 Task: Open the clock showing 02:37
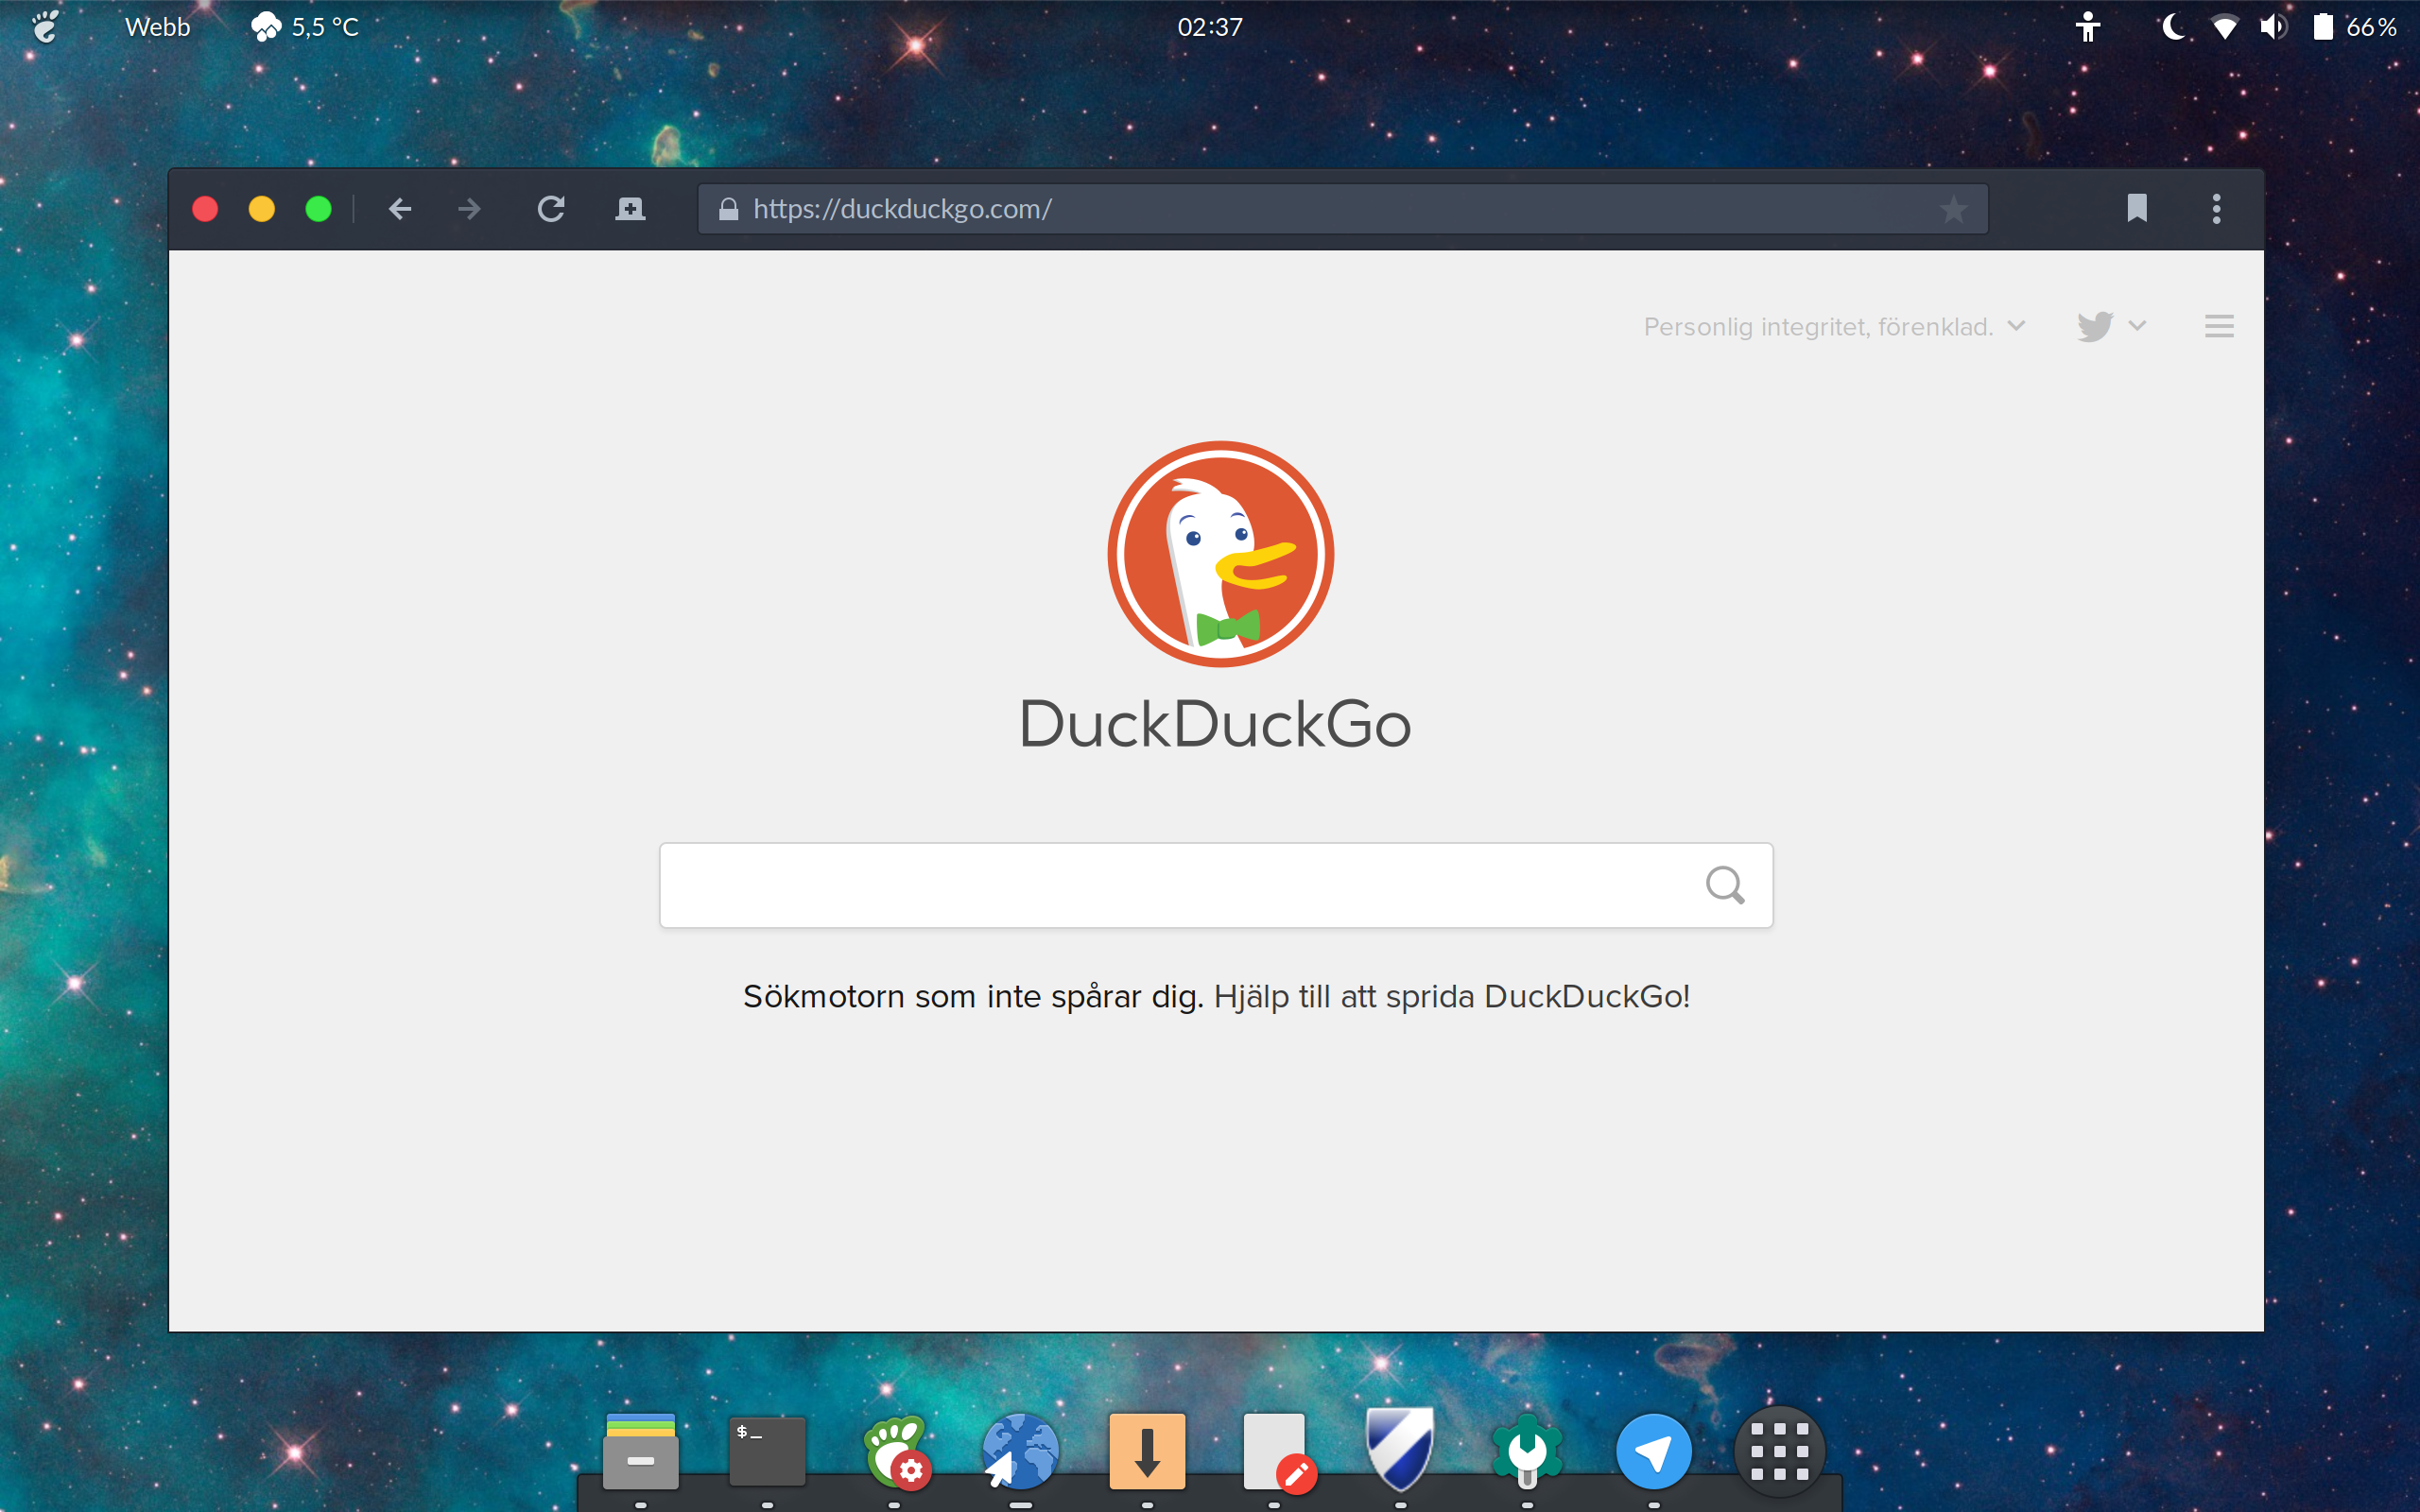1210,27
